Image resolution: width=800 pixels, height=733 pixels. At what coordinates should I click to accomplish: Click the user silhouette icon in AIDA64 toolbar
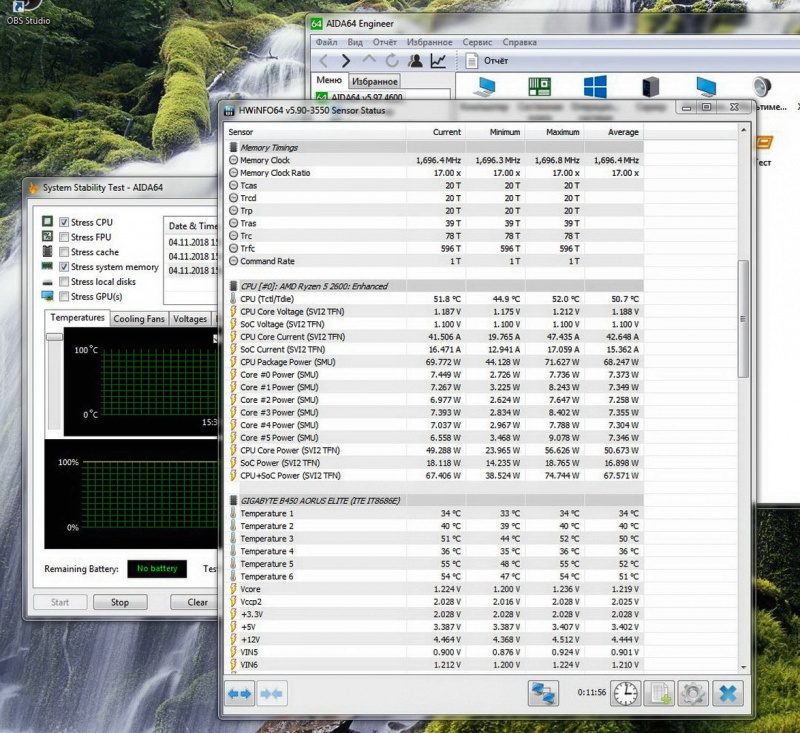tap(415, 61)
